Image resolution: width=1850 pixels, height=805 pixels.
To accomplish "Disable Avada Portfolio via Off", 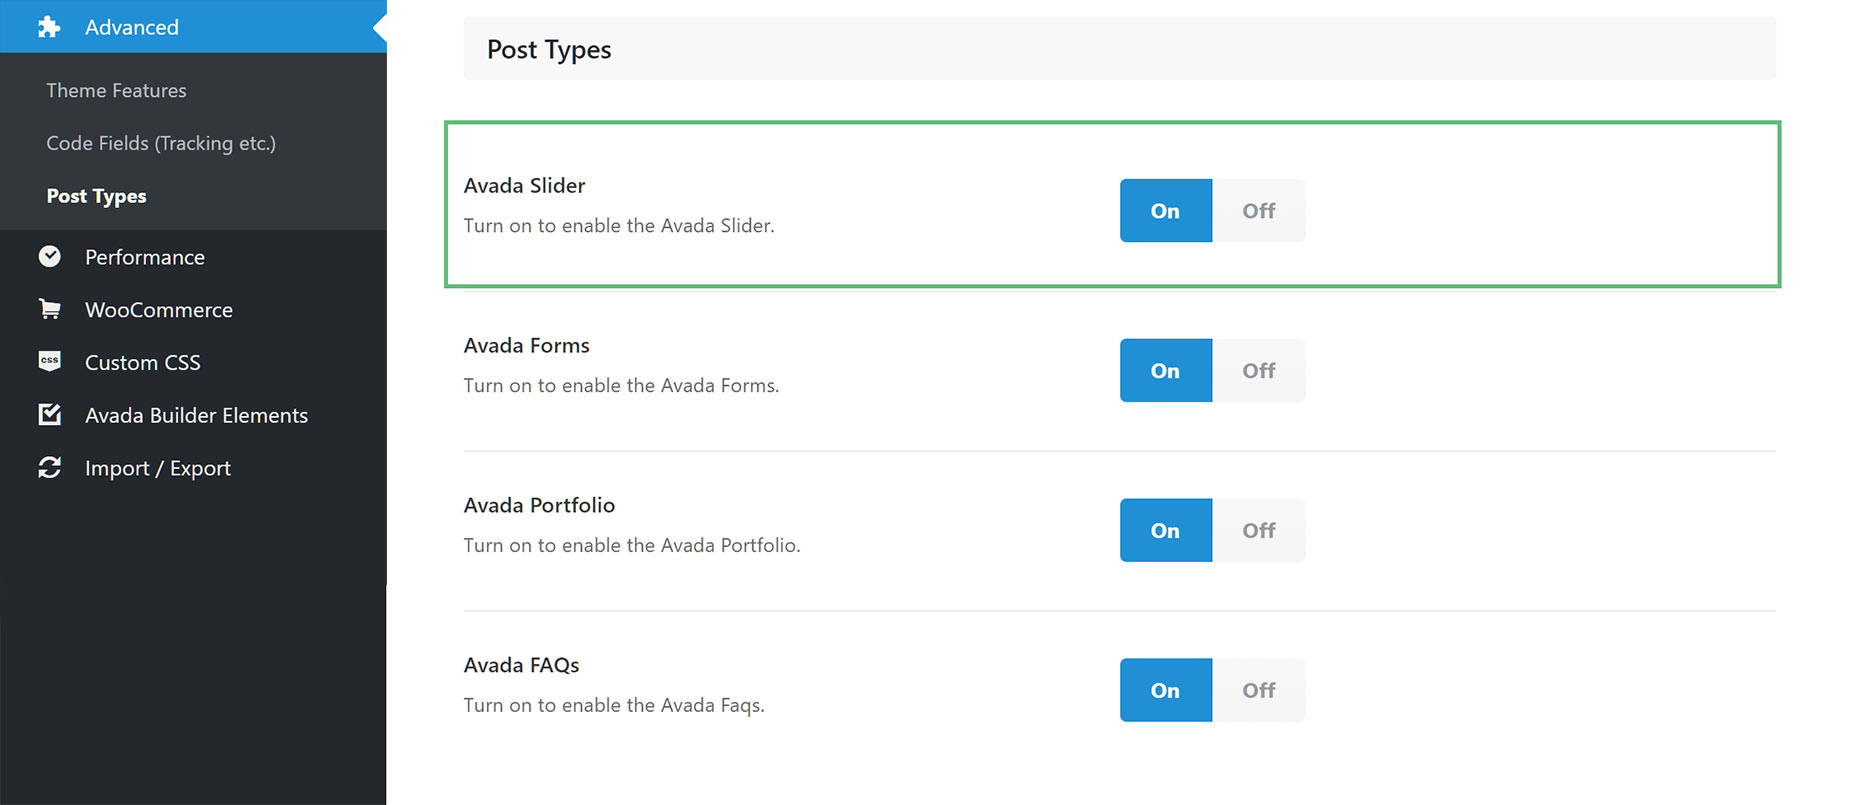I will point(1259,530).
